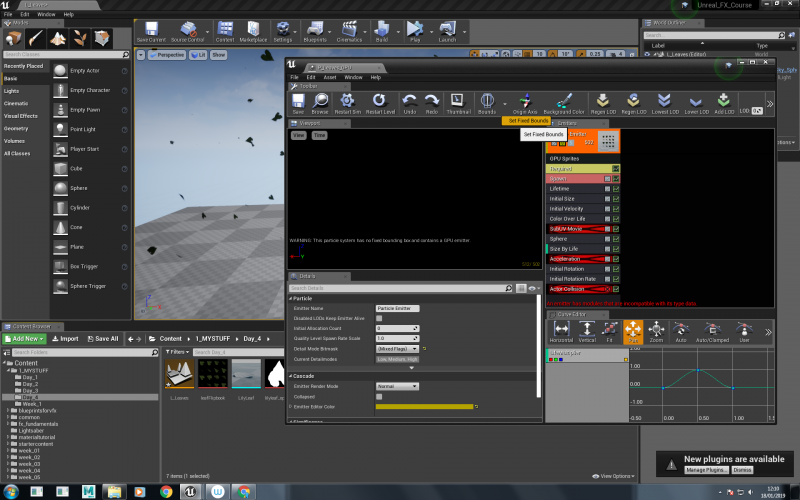The width and height of the screenshot is (800, 500).
Task: Click the Import button
Action: 65,339
